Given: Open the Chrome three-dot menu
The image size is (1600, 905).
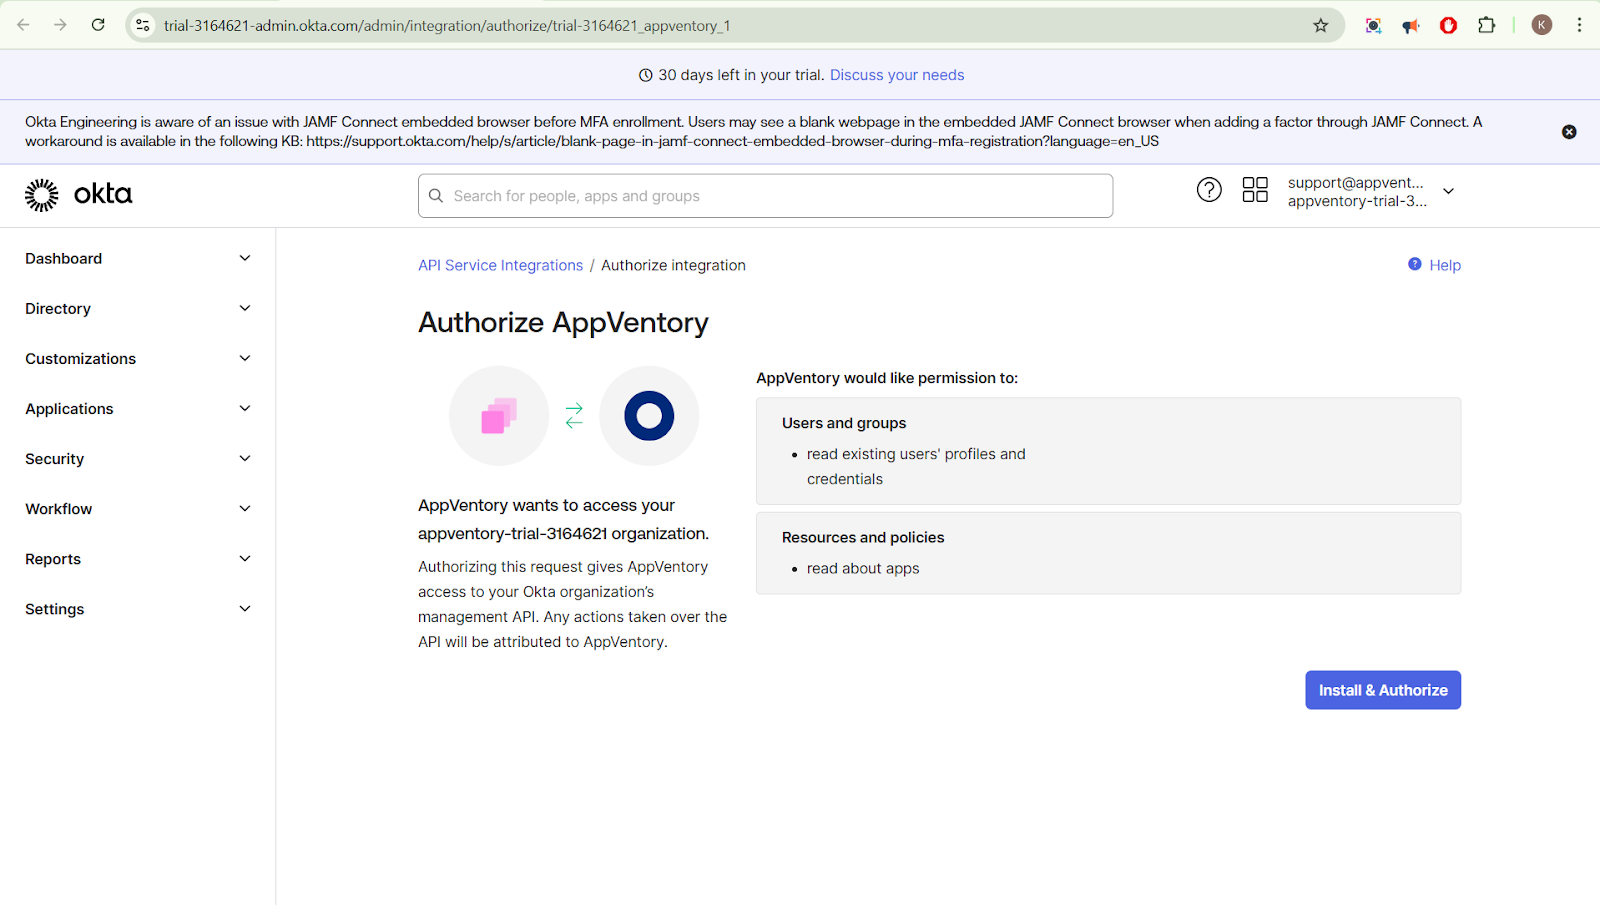Looking at the screenshot, I should (1580, 25).
